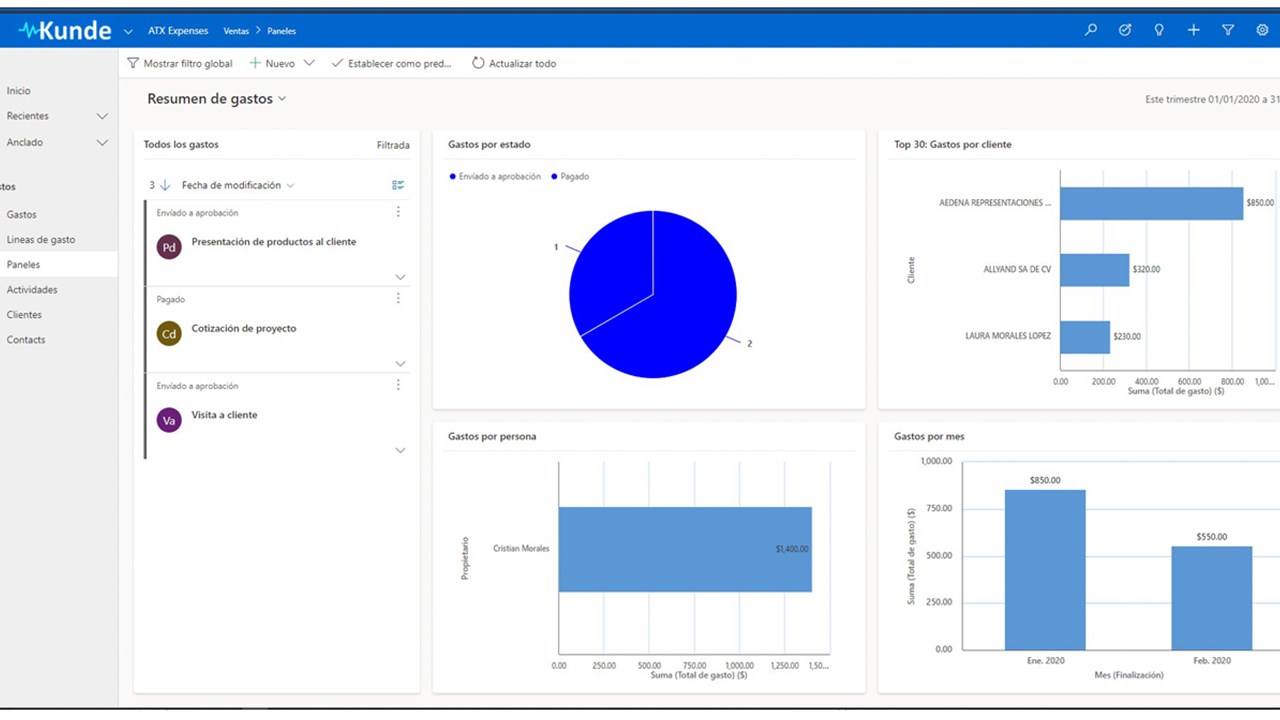Open the advanced filter funnel icon
Screen dimensions: 1280x720
(x=1228, y=30)
